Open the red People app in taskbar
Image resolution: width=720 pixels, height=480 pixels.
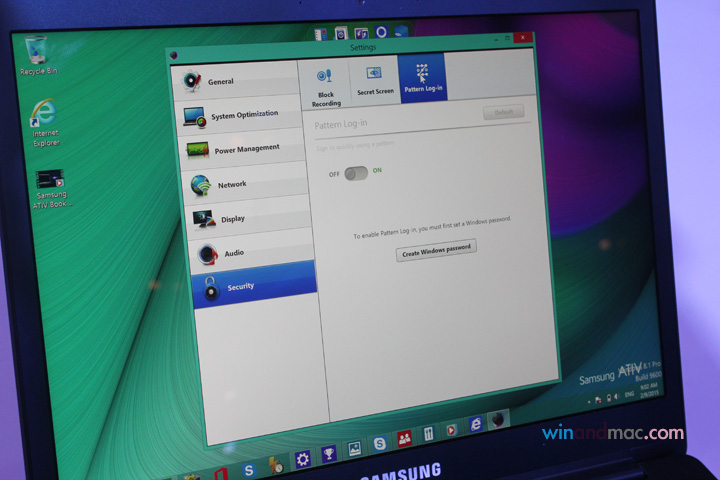(404, 439)
